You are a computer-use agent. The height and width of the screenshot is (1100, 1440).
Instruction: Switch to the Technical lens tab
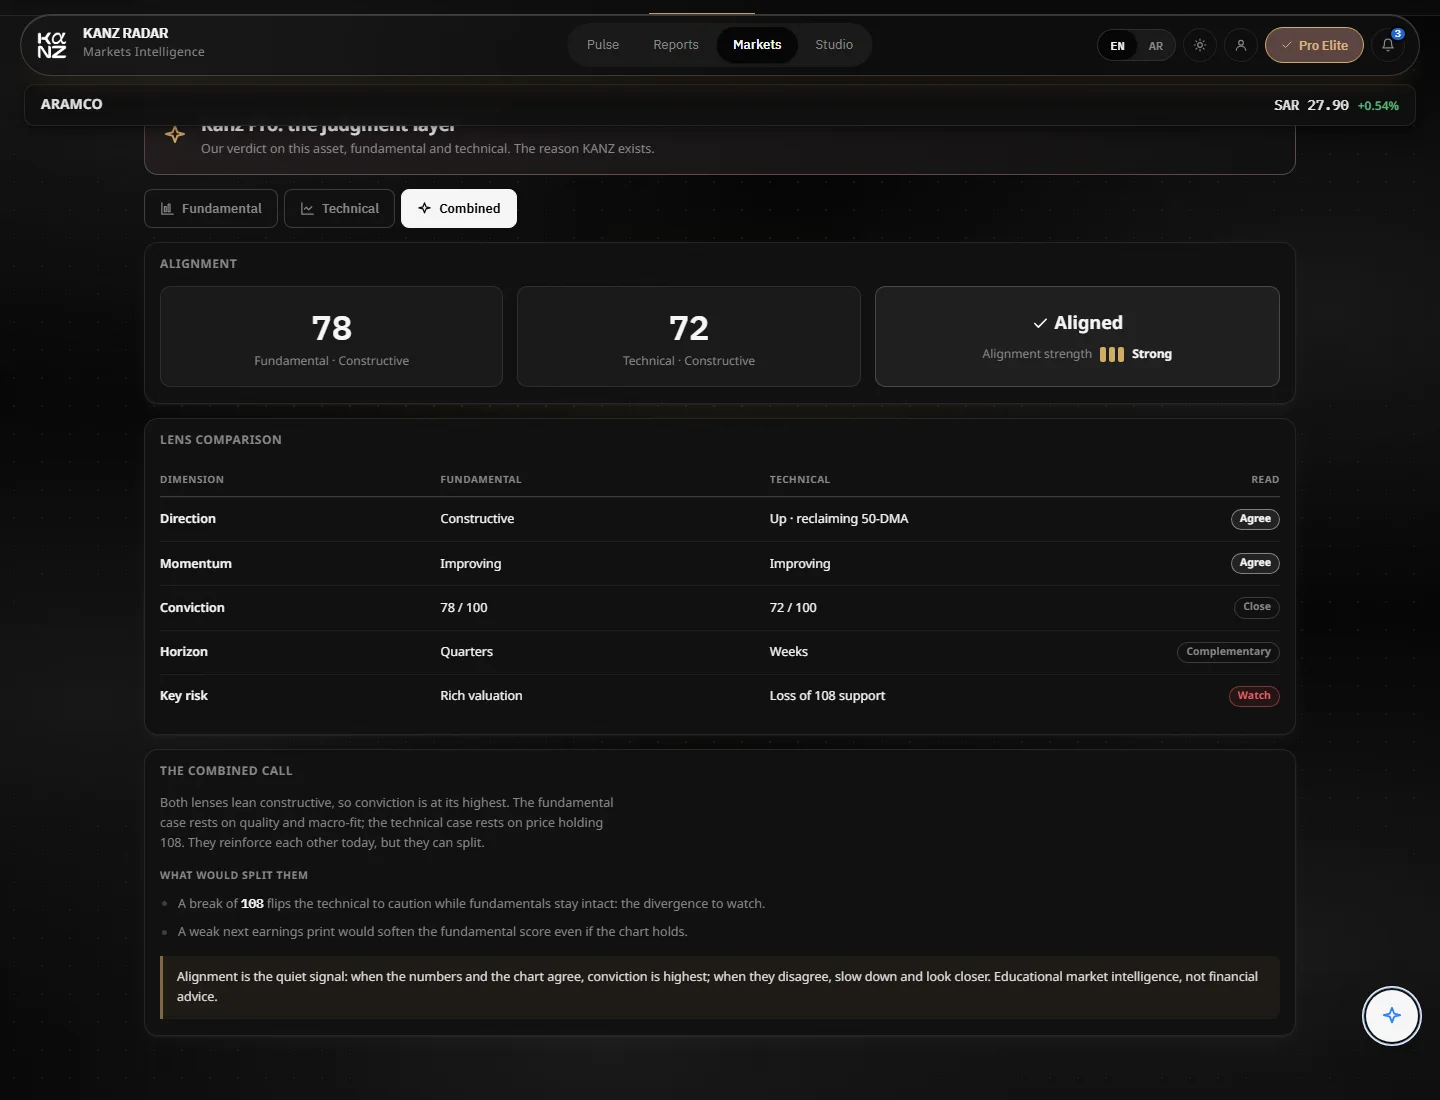340,209
